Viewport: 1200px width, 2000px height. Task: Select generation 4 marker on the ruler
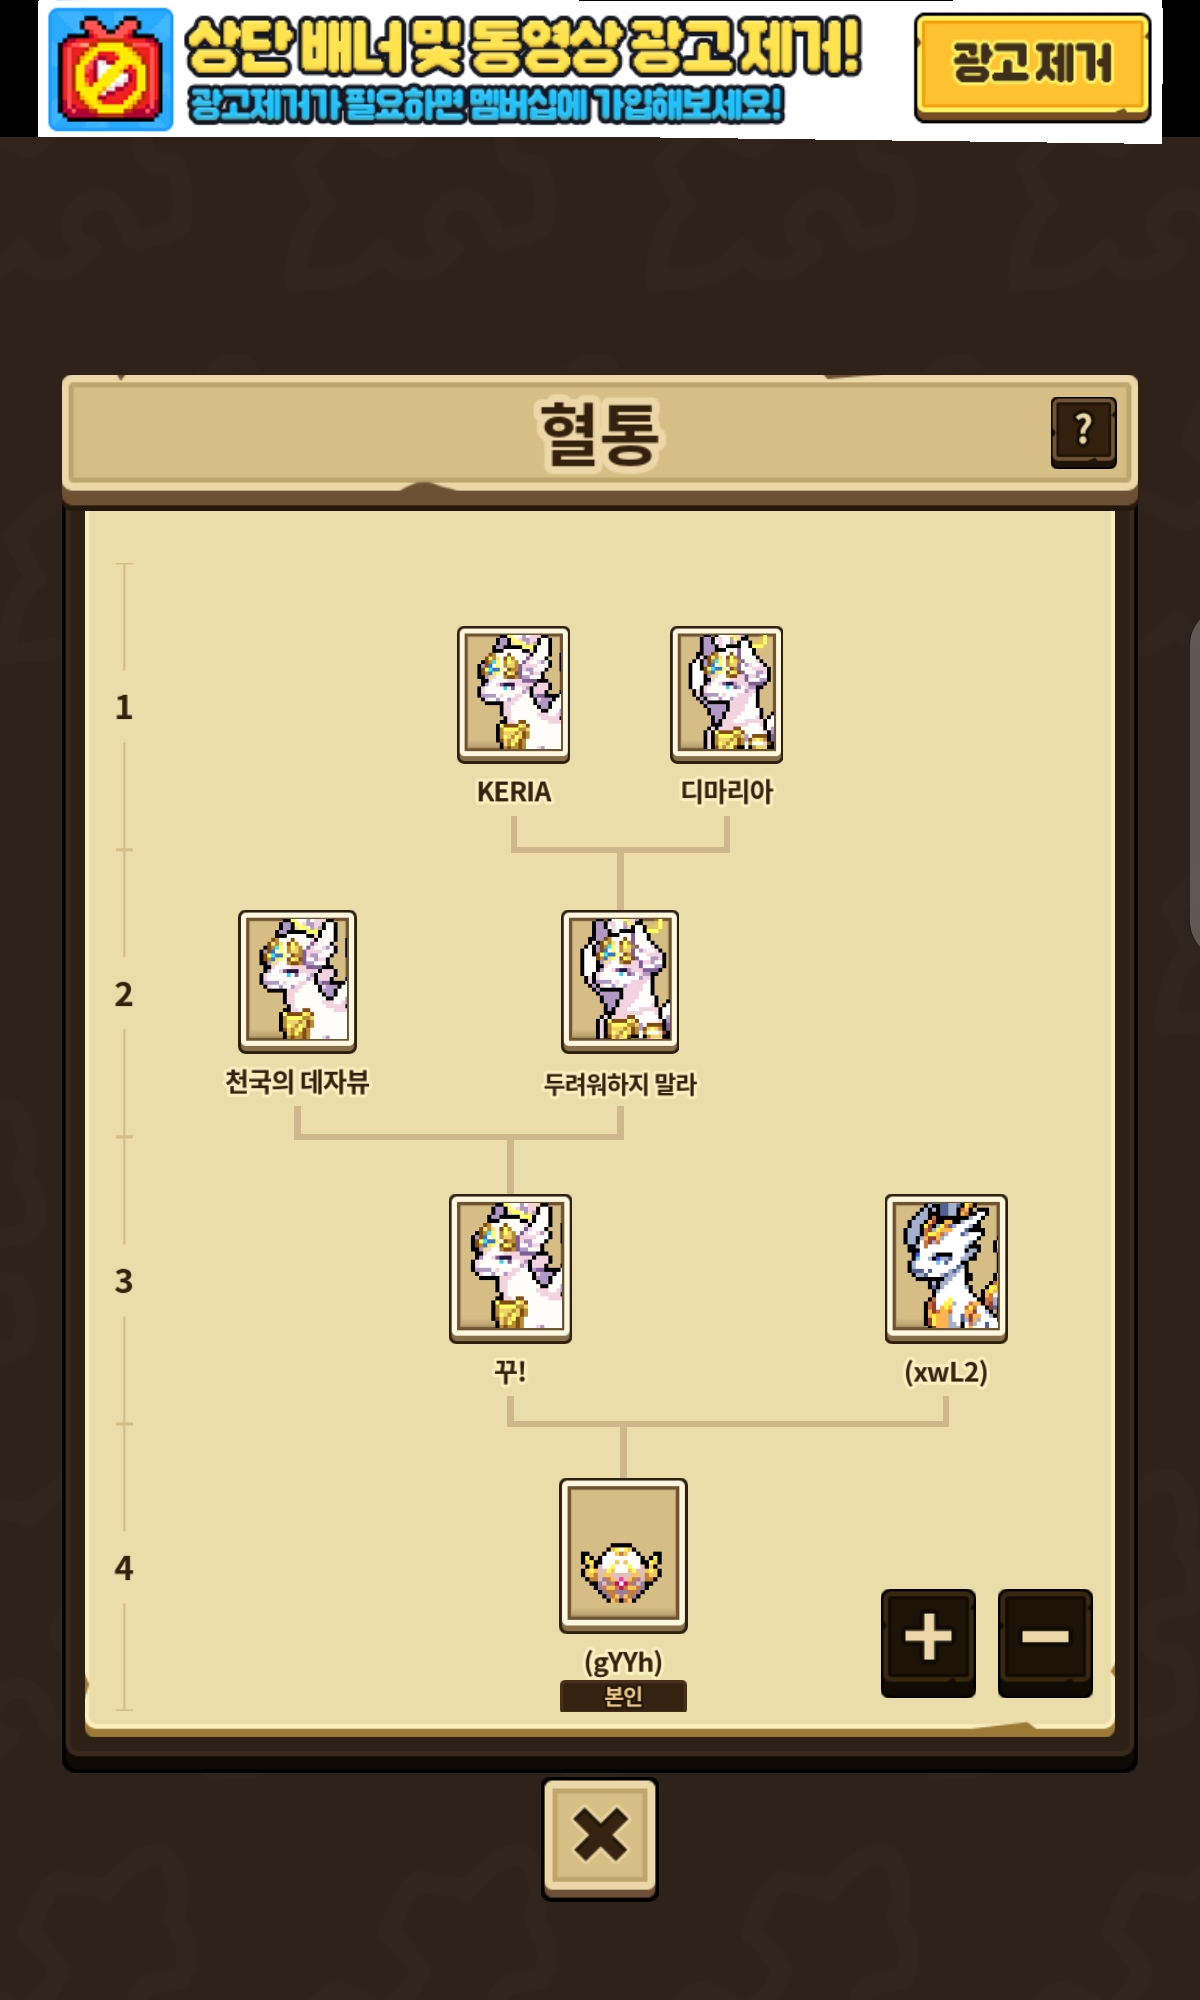(x=124, y=1567)
